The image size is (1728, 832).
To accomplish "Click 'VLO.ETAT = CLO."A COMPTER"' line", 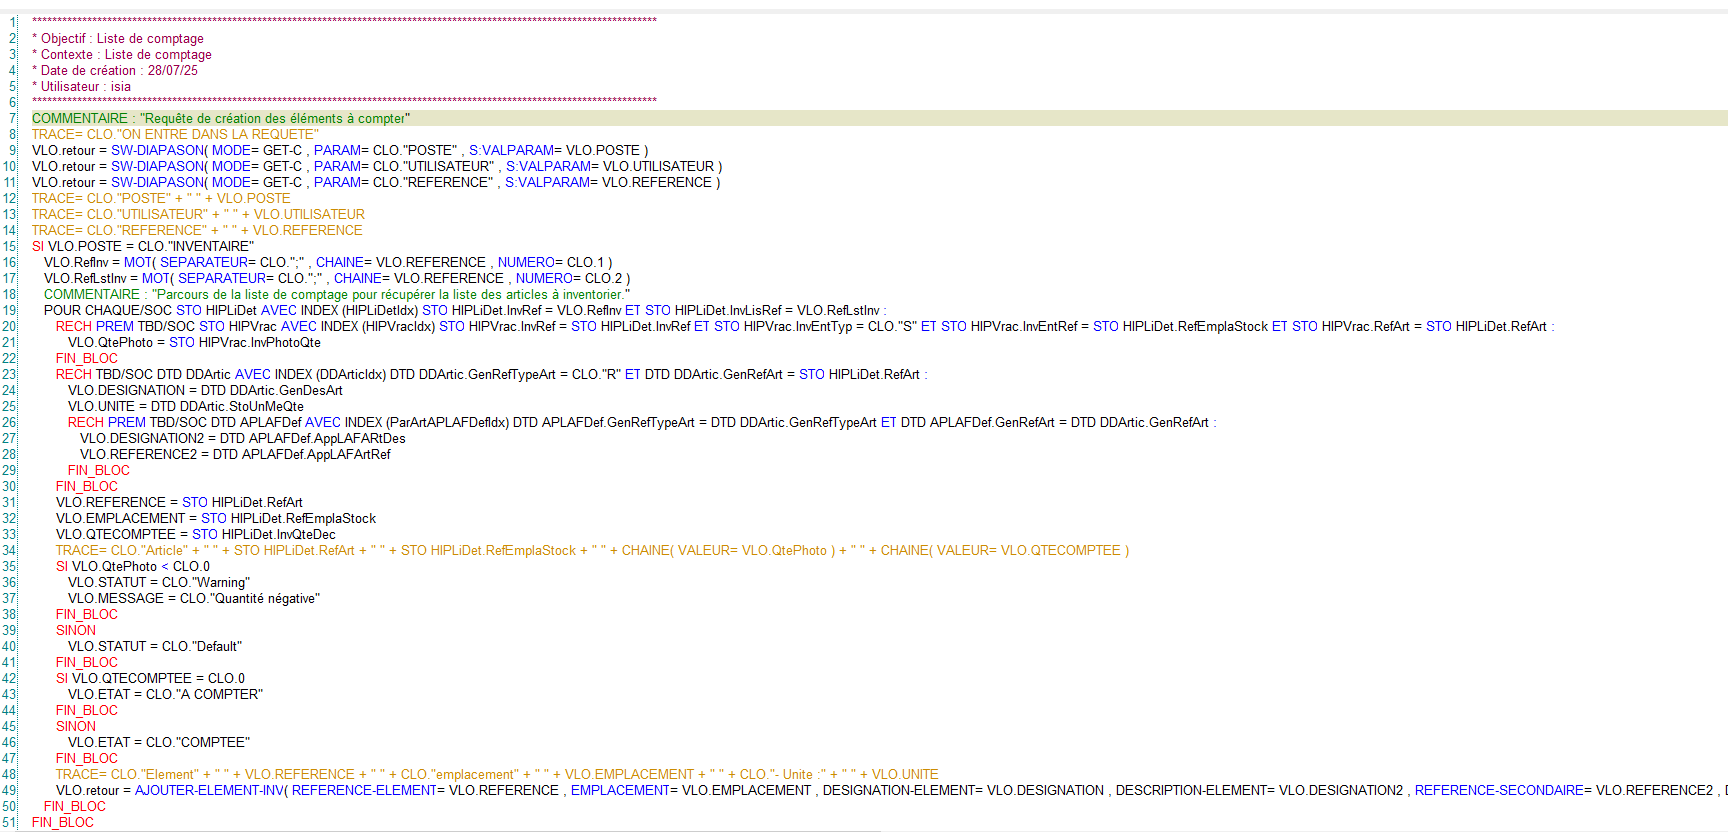I will click(165, 694).
